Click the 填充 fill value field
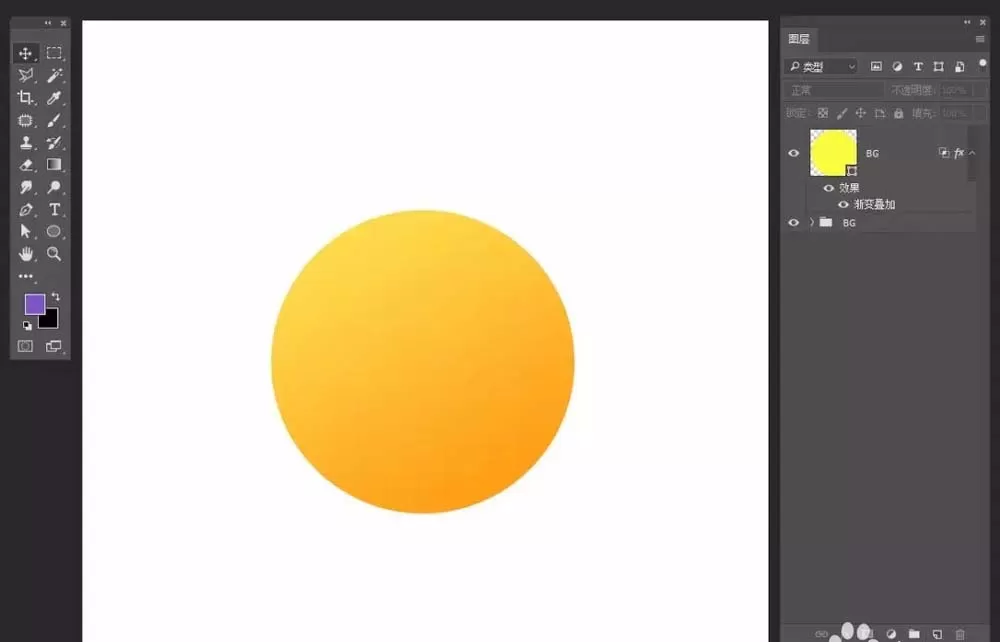 957,113
